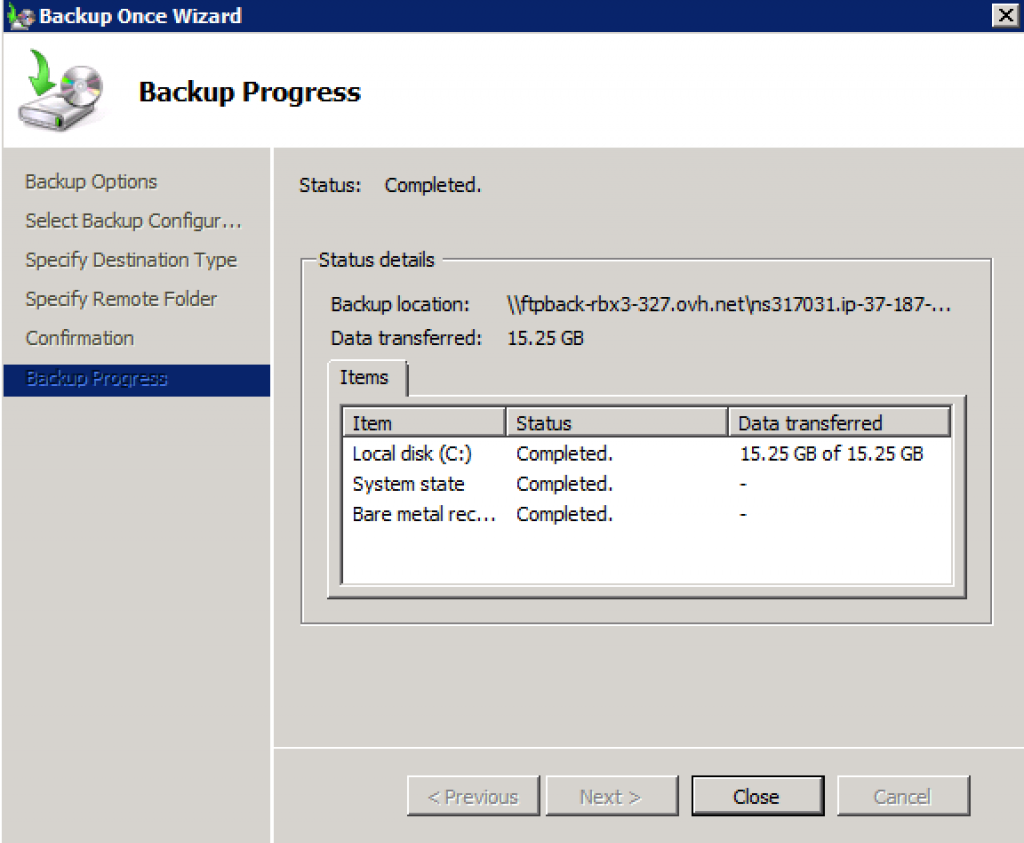This screenshot has height=843, width=1024.
Task: Click the Previous button
Action: click(x=473, y=796)
